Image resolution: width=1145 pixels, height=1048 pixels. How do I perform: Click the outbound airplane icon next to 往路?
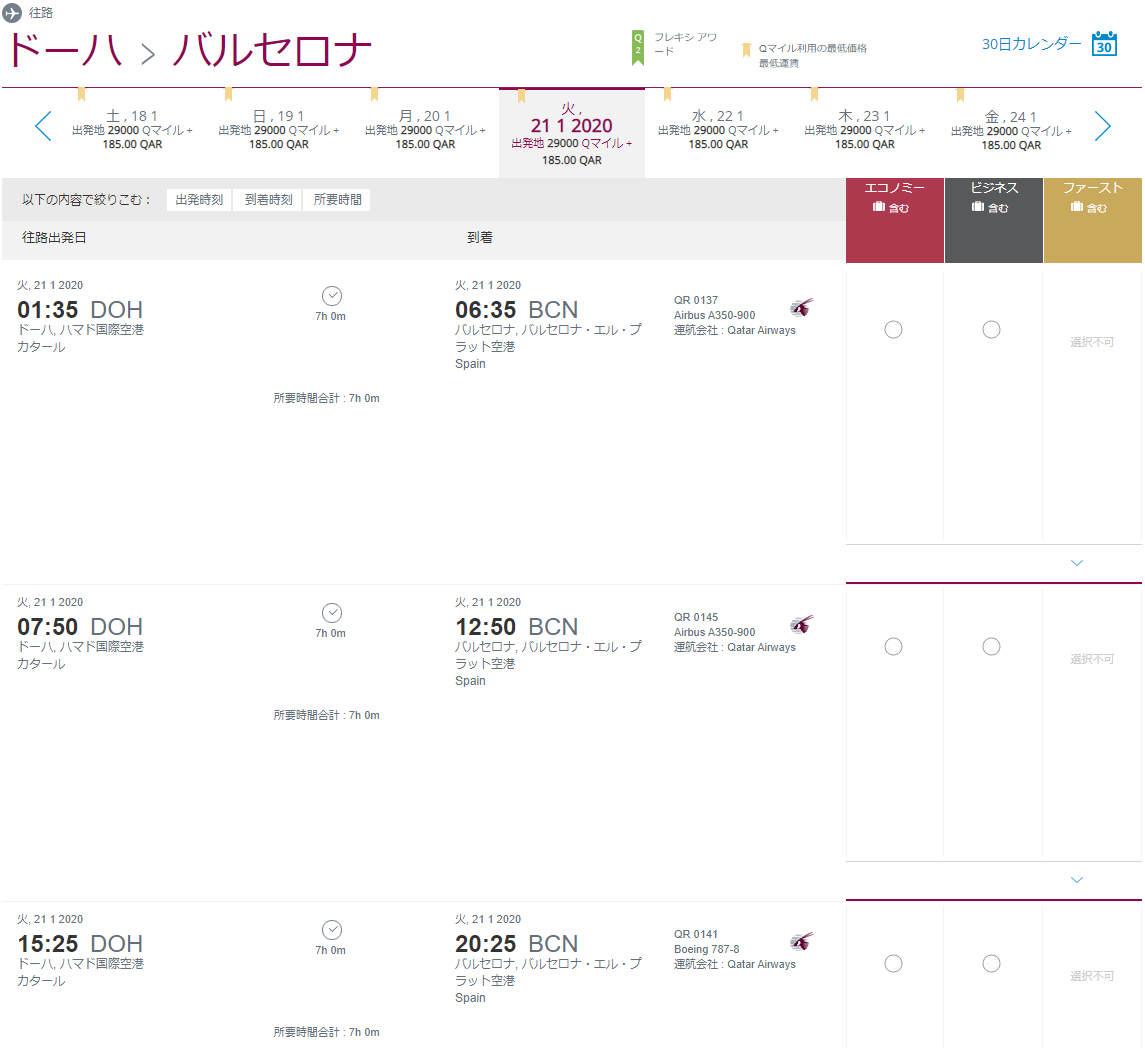click(12, 13)
